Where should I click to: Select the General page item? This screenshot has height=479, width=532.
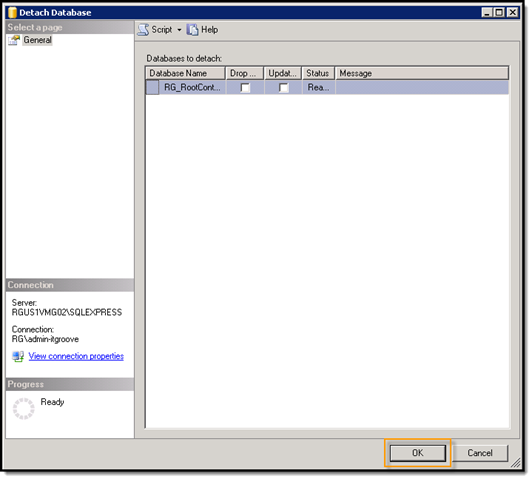pyautogui.click(x=38, y=40)
